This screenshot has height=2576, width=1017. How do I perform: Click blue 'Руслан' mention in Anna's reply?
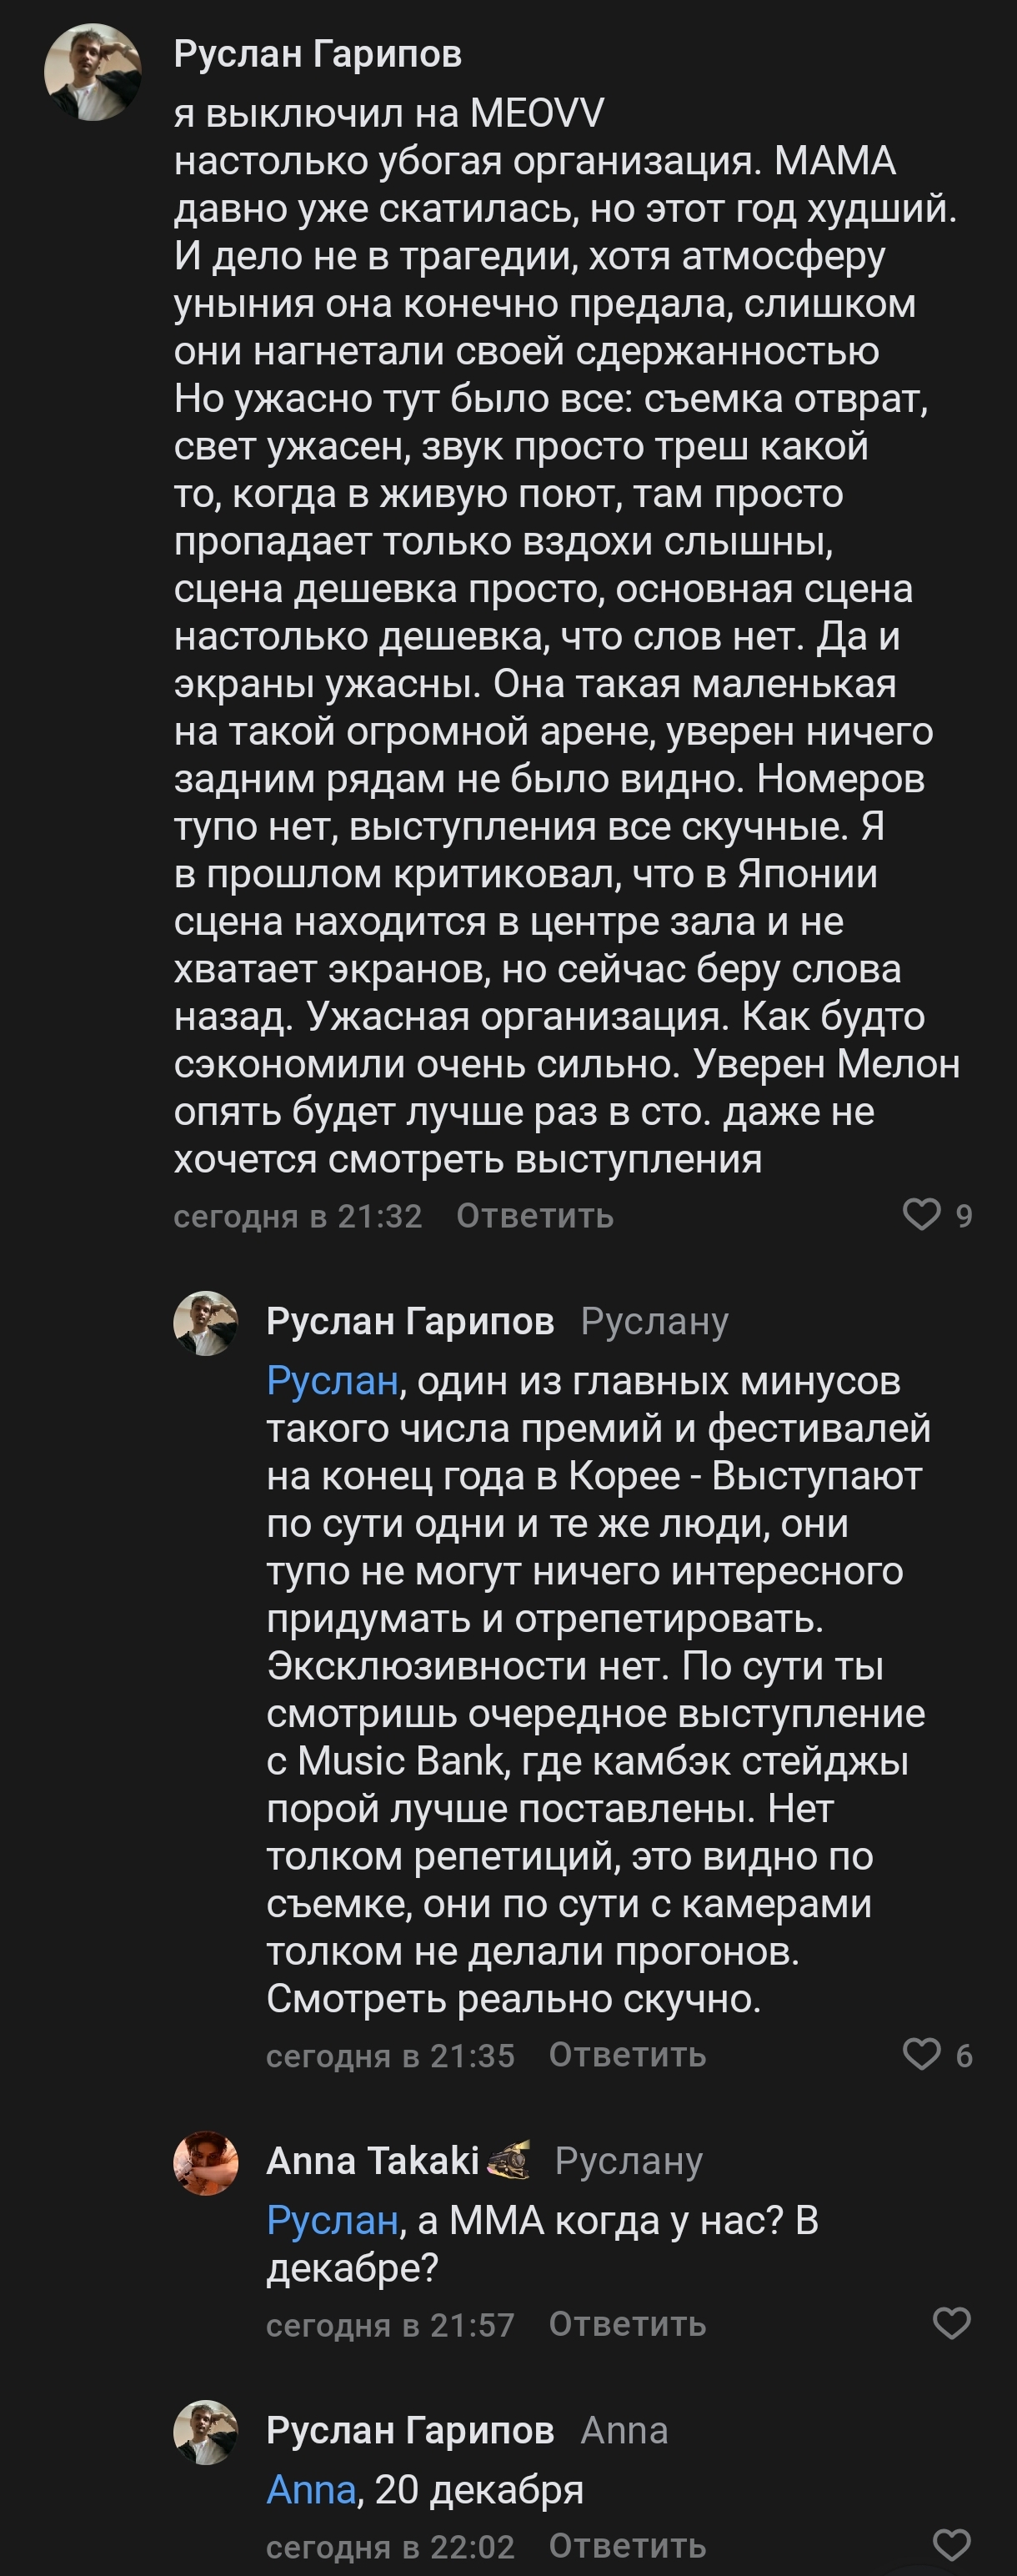[332, 2220]
